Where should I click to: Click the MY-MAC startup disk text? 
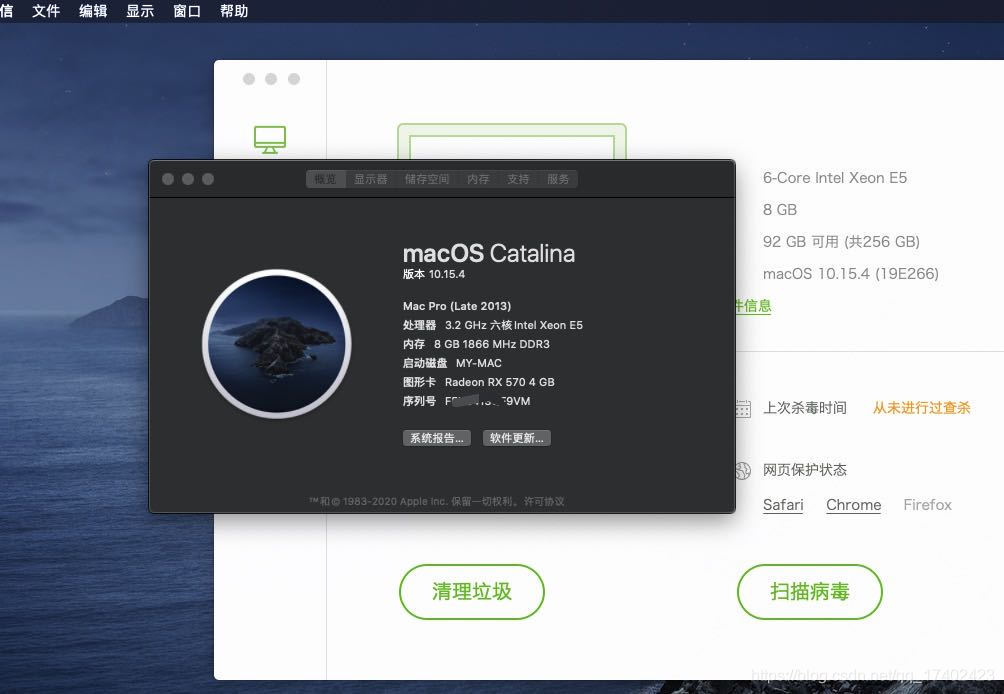point(478,363)
